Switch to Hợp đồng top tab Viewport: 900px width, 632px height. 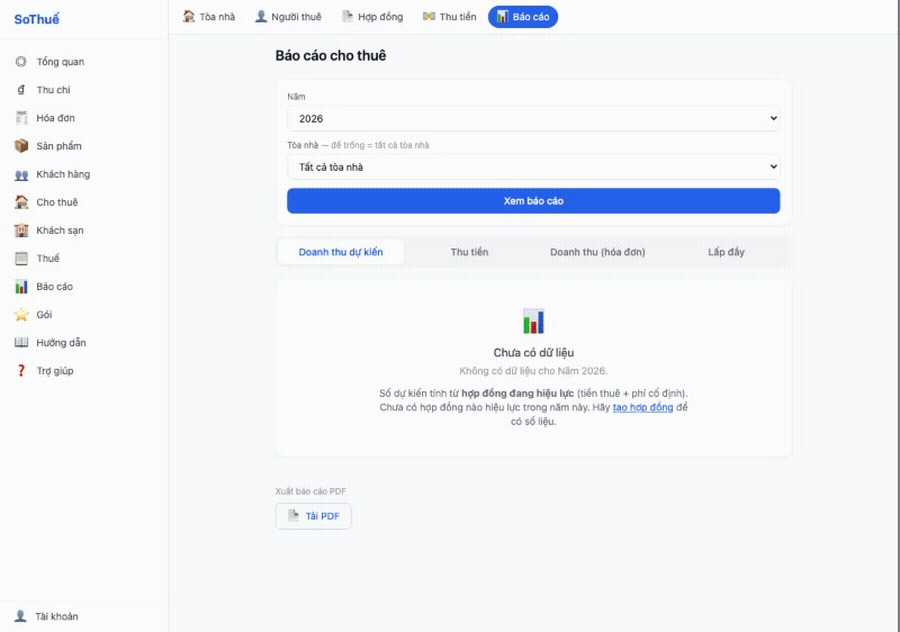coord(373,17)
